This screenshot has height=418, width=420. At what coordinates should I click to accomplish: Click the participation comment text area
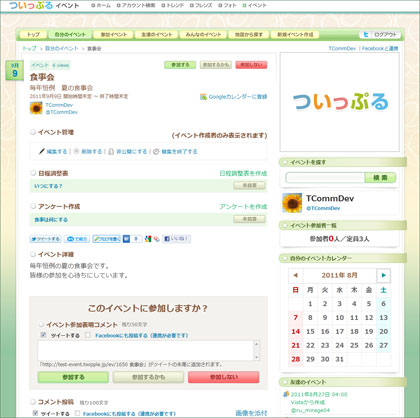pyautogui.click(x=146, y=350)
